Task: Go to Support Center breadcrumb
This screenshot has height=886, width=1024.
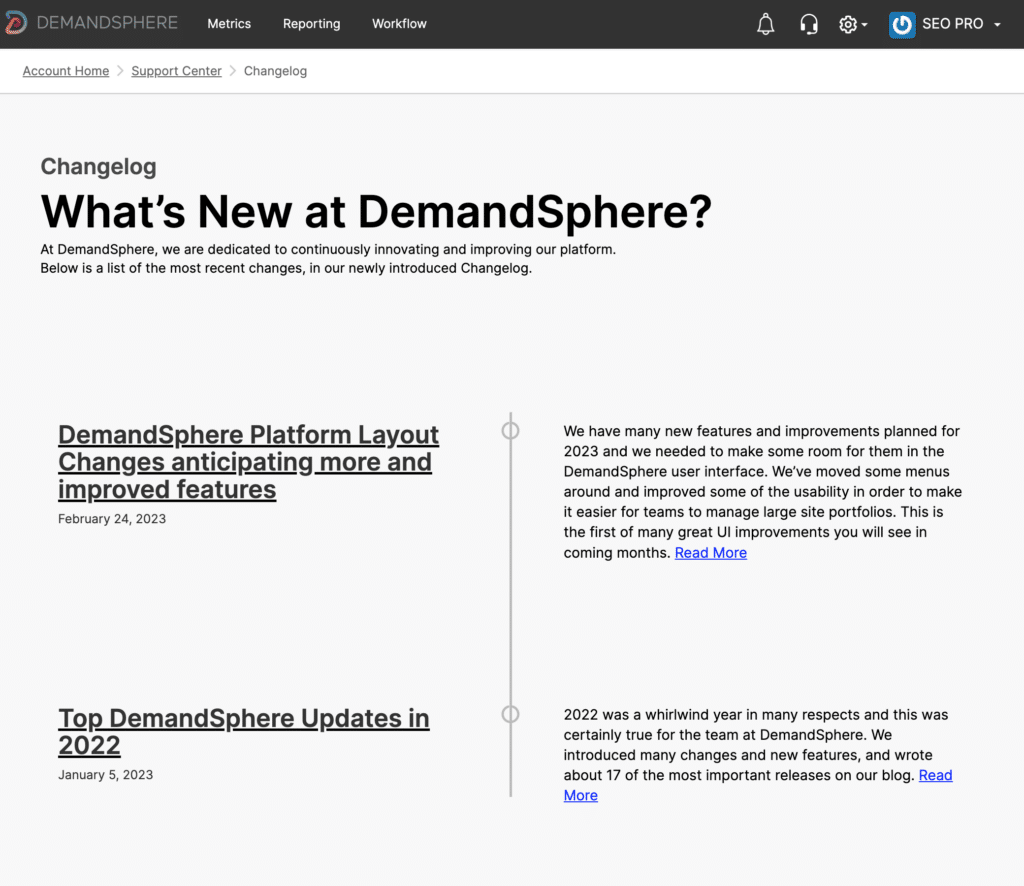Action: coord(176,71)
